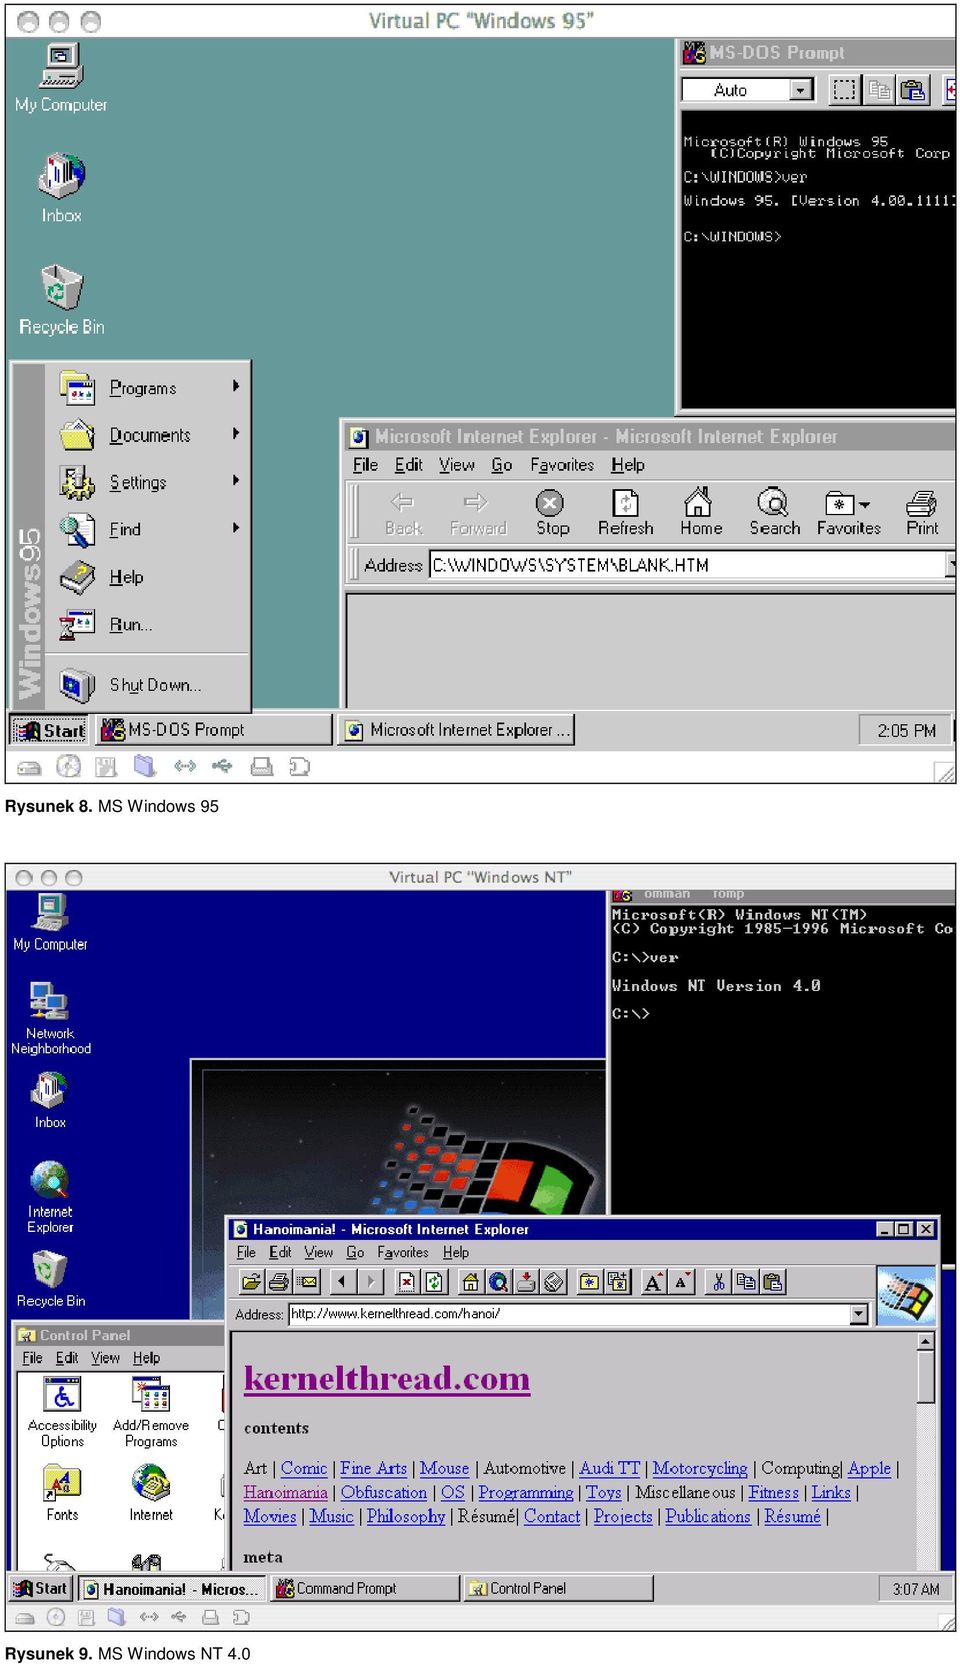This screenshot has height=1664, width=960.
Task: Open the Go menu in Windows 95 Internet Explorer
Action: tap(502, 465)
